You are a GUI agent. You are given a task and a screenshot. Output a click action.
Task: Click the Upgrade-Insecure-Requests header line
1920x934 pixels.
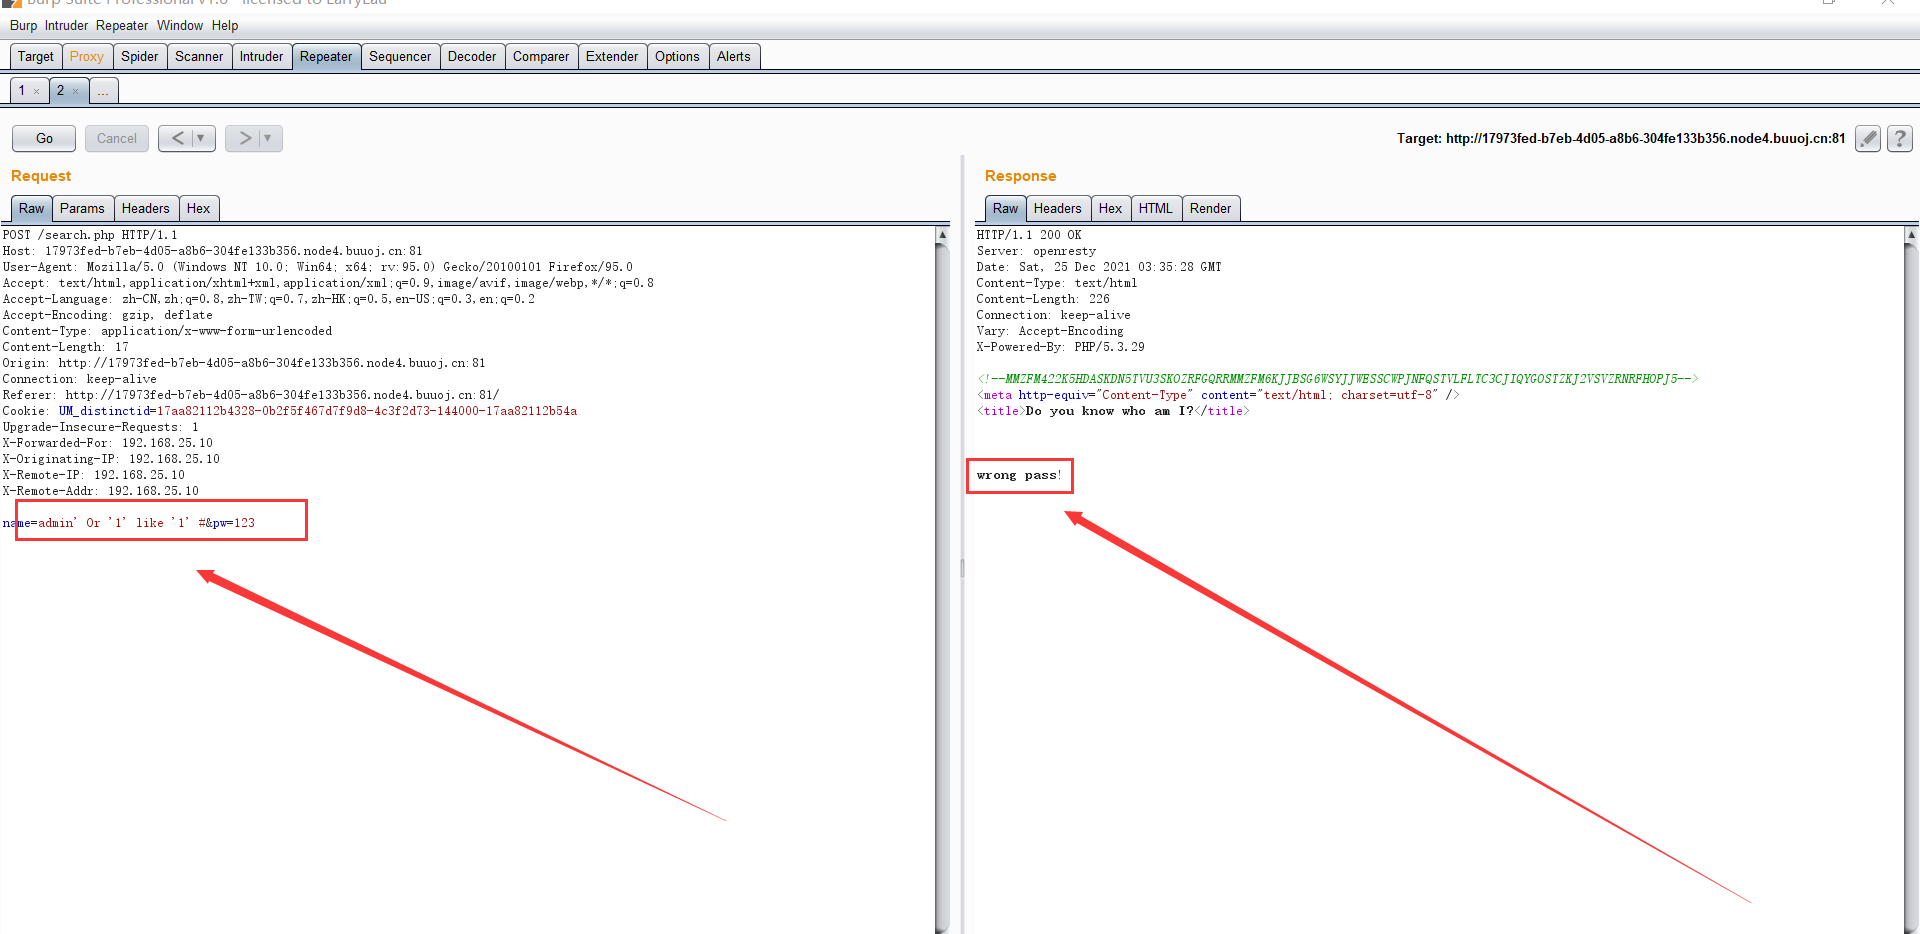pyautogui.click(x=101, y=427)
